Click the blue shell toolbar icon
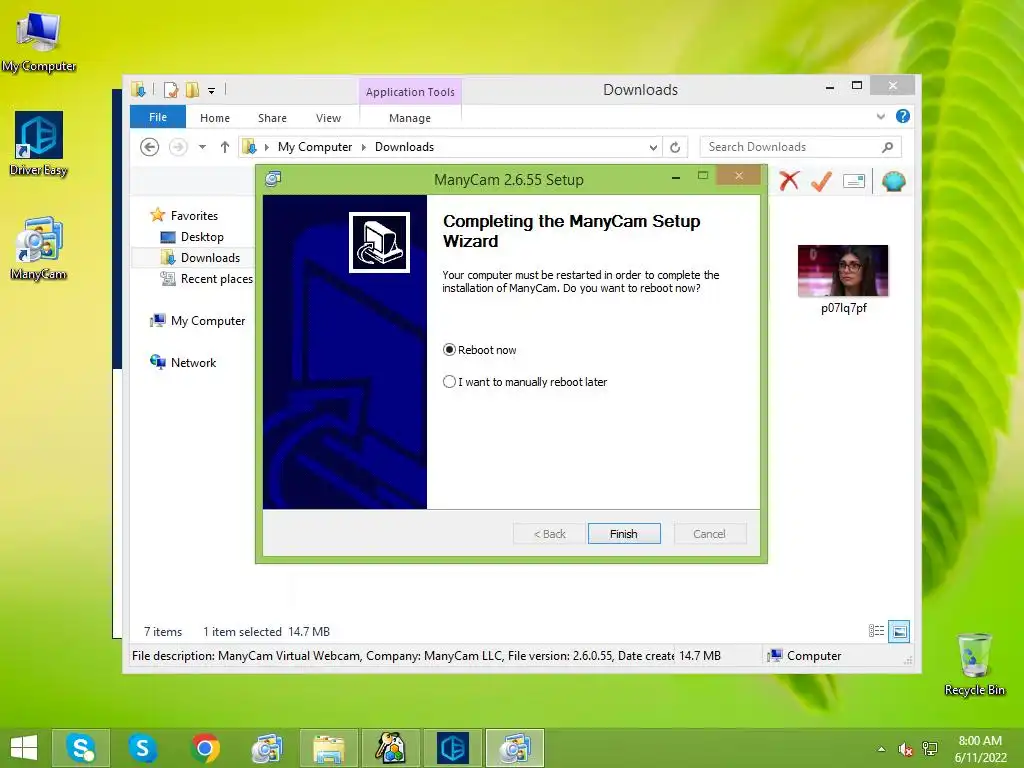 (x=893, y=181)
